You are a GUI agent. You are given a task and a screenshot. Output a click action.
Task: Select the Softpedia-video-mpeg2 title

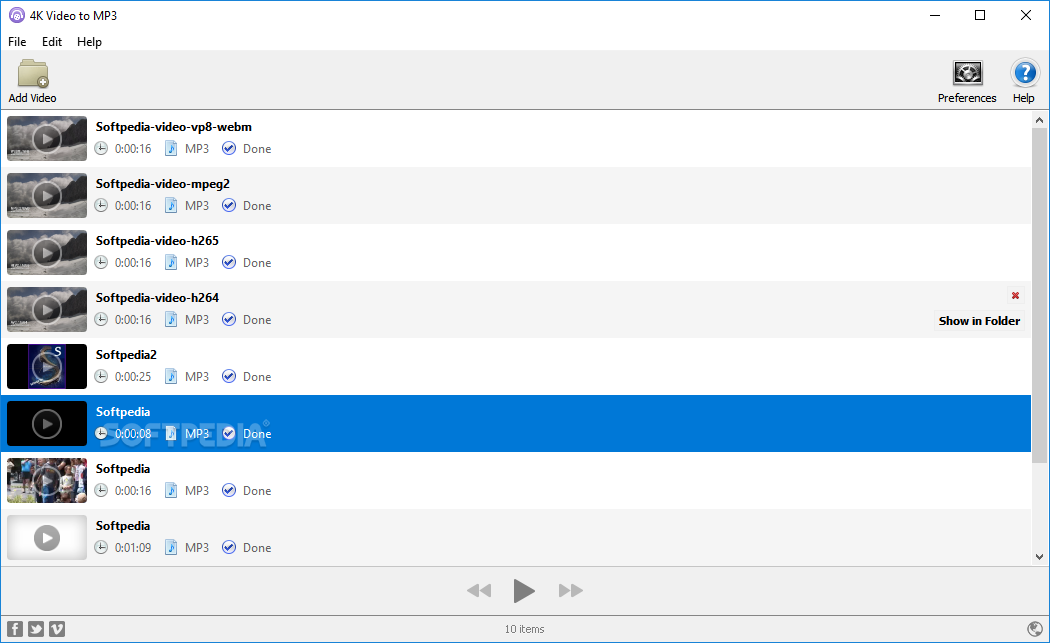pyautogui.click(x=163, y=184)
